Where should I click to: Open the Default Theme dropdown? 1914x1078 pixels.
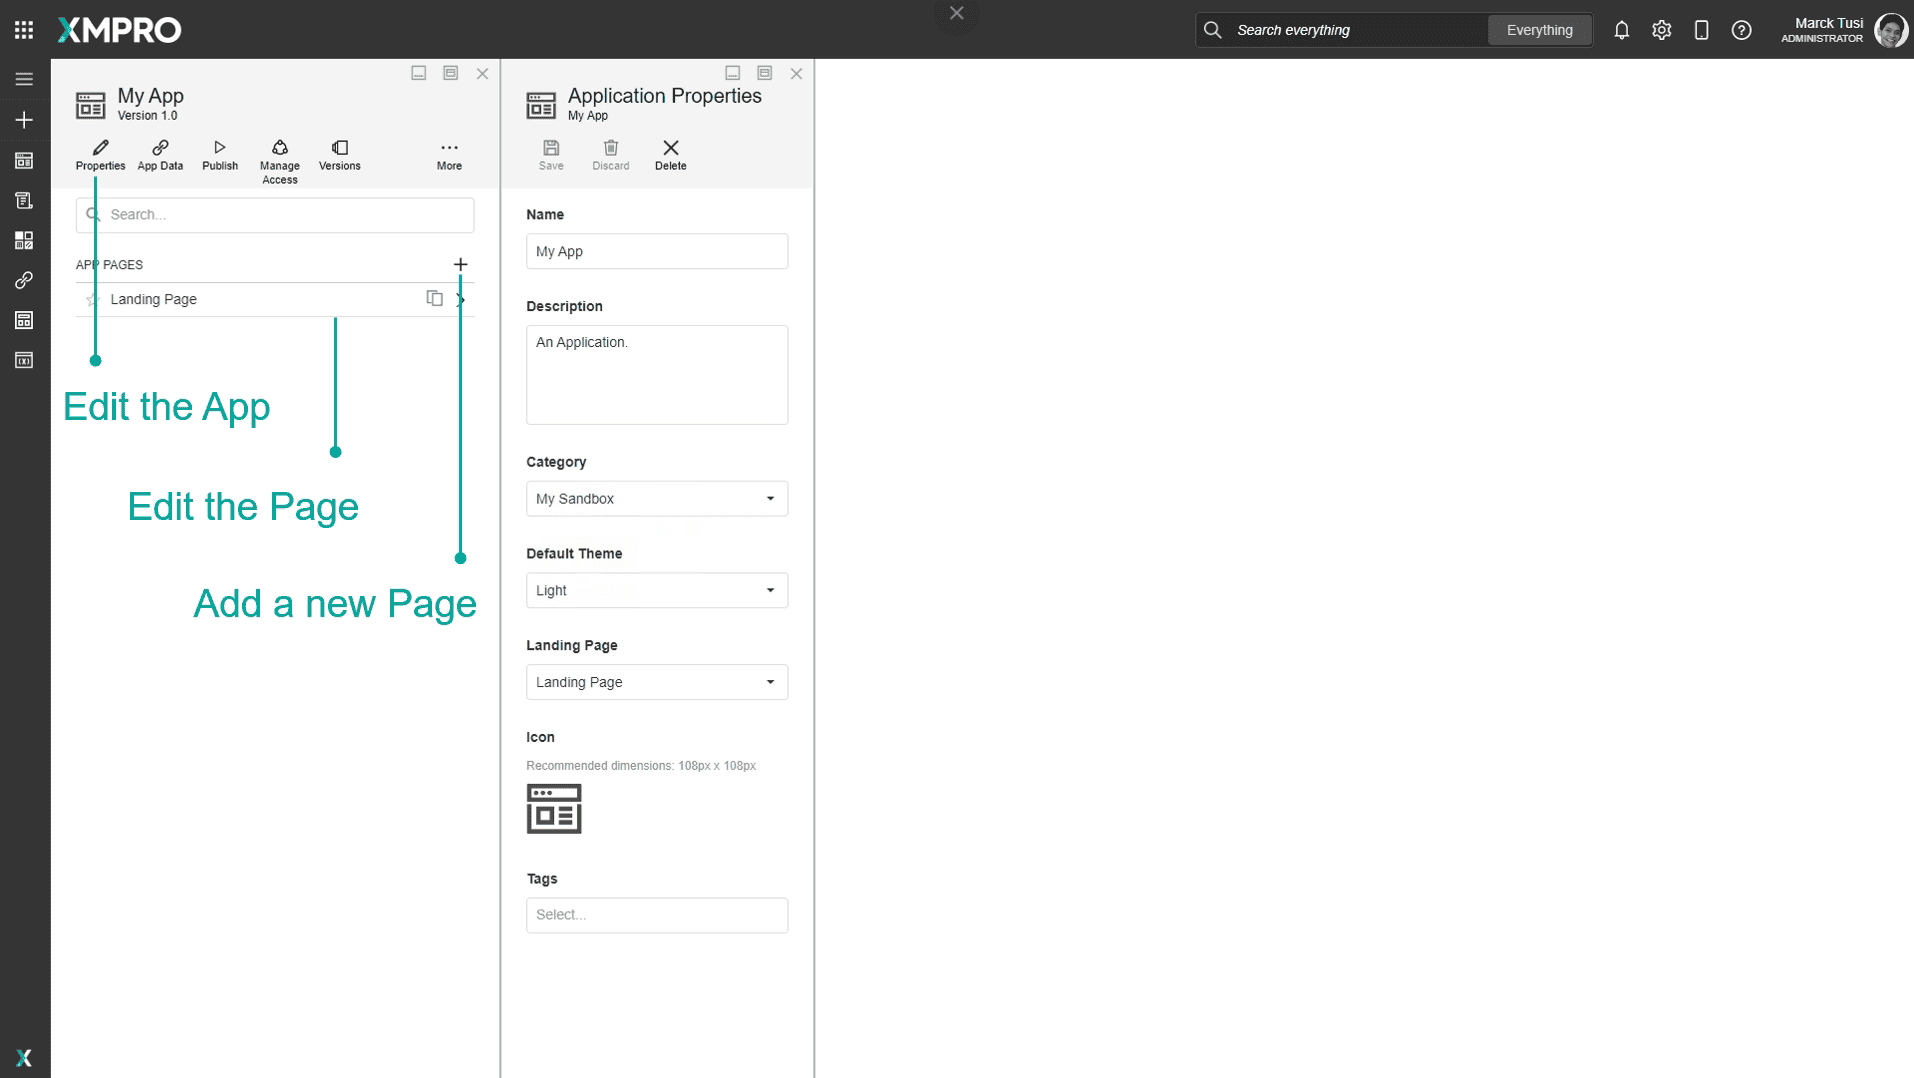(x=770, y=590)
